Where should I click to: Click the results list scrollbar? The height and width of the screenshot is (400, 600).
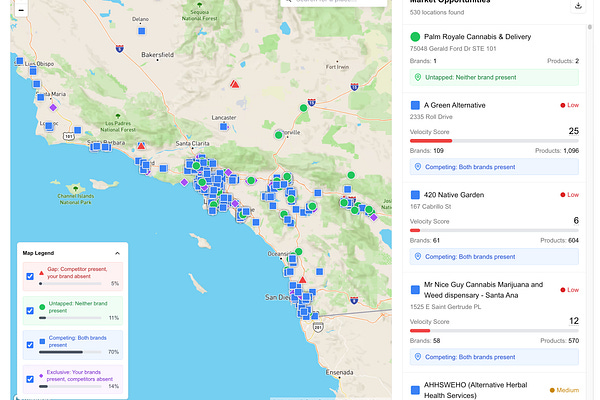click(x=590, y=27)
